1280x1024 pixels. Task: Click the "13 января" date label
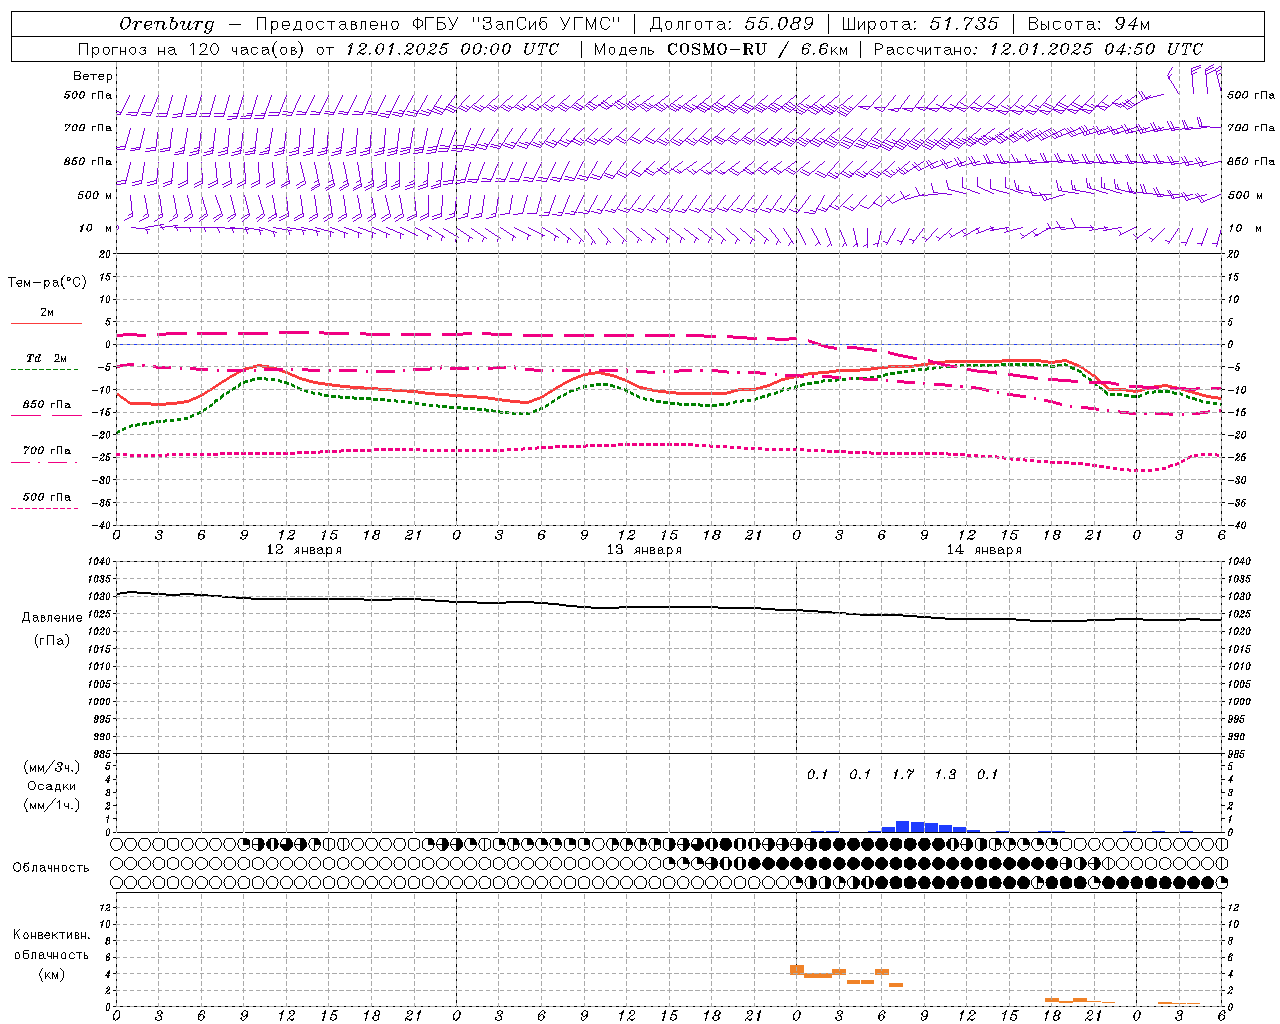click(x=644, y=550)
